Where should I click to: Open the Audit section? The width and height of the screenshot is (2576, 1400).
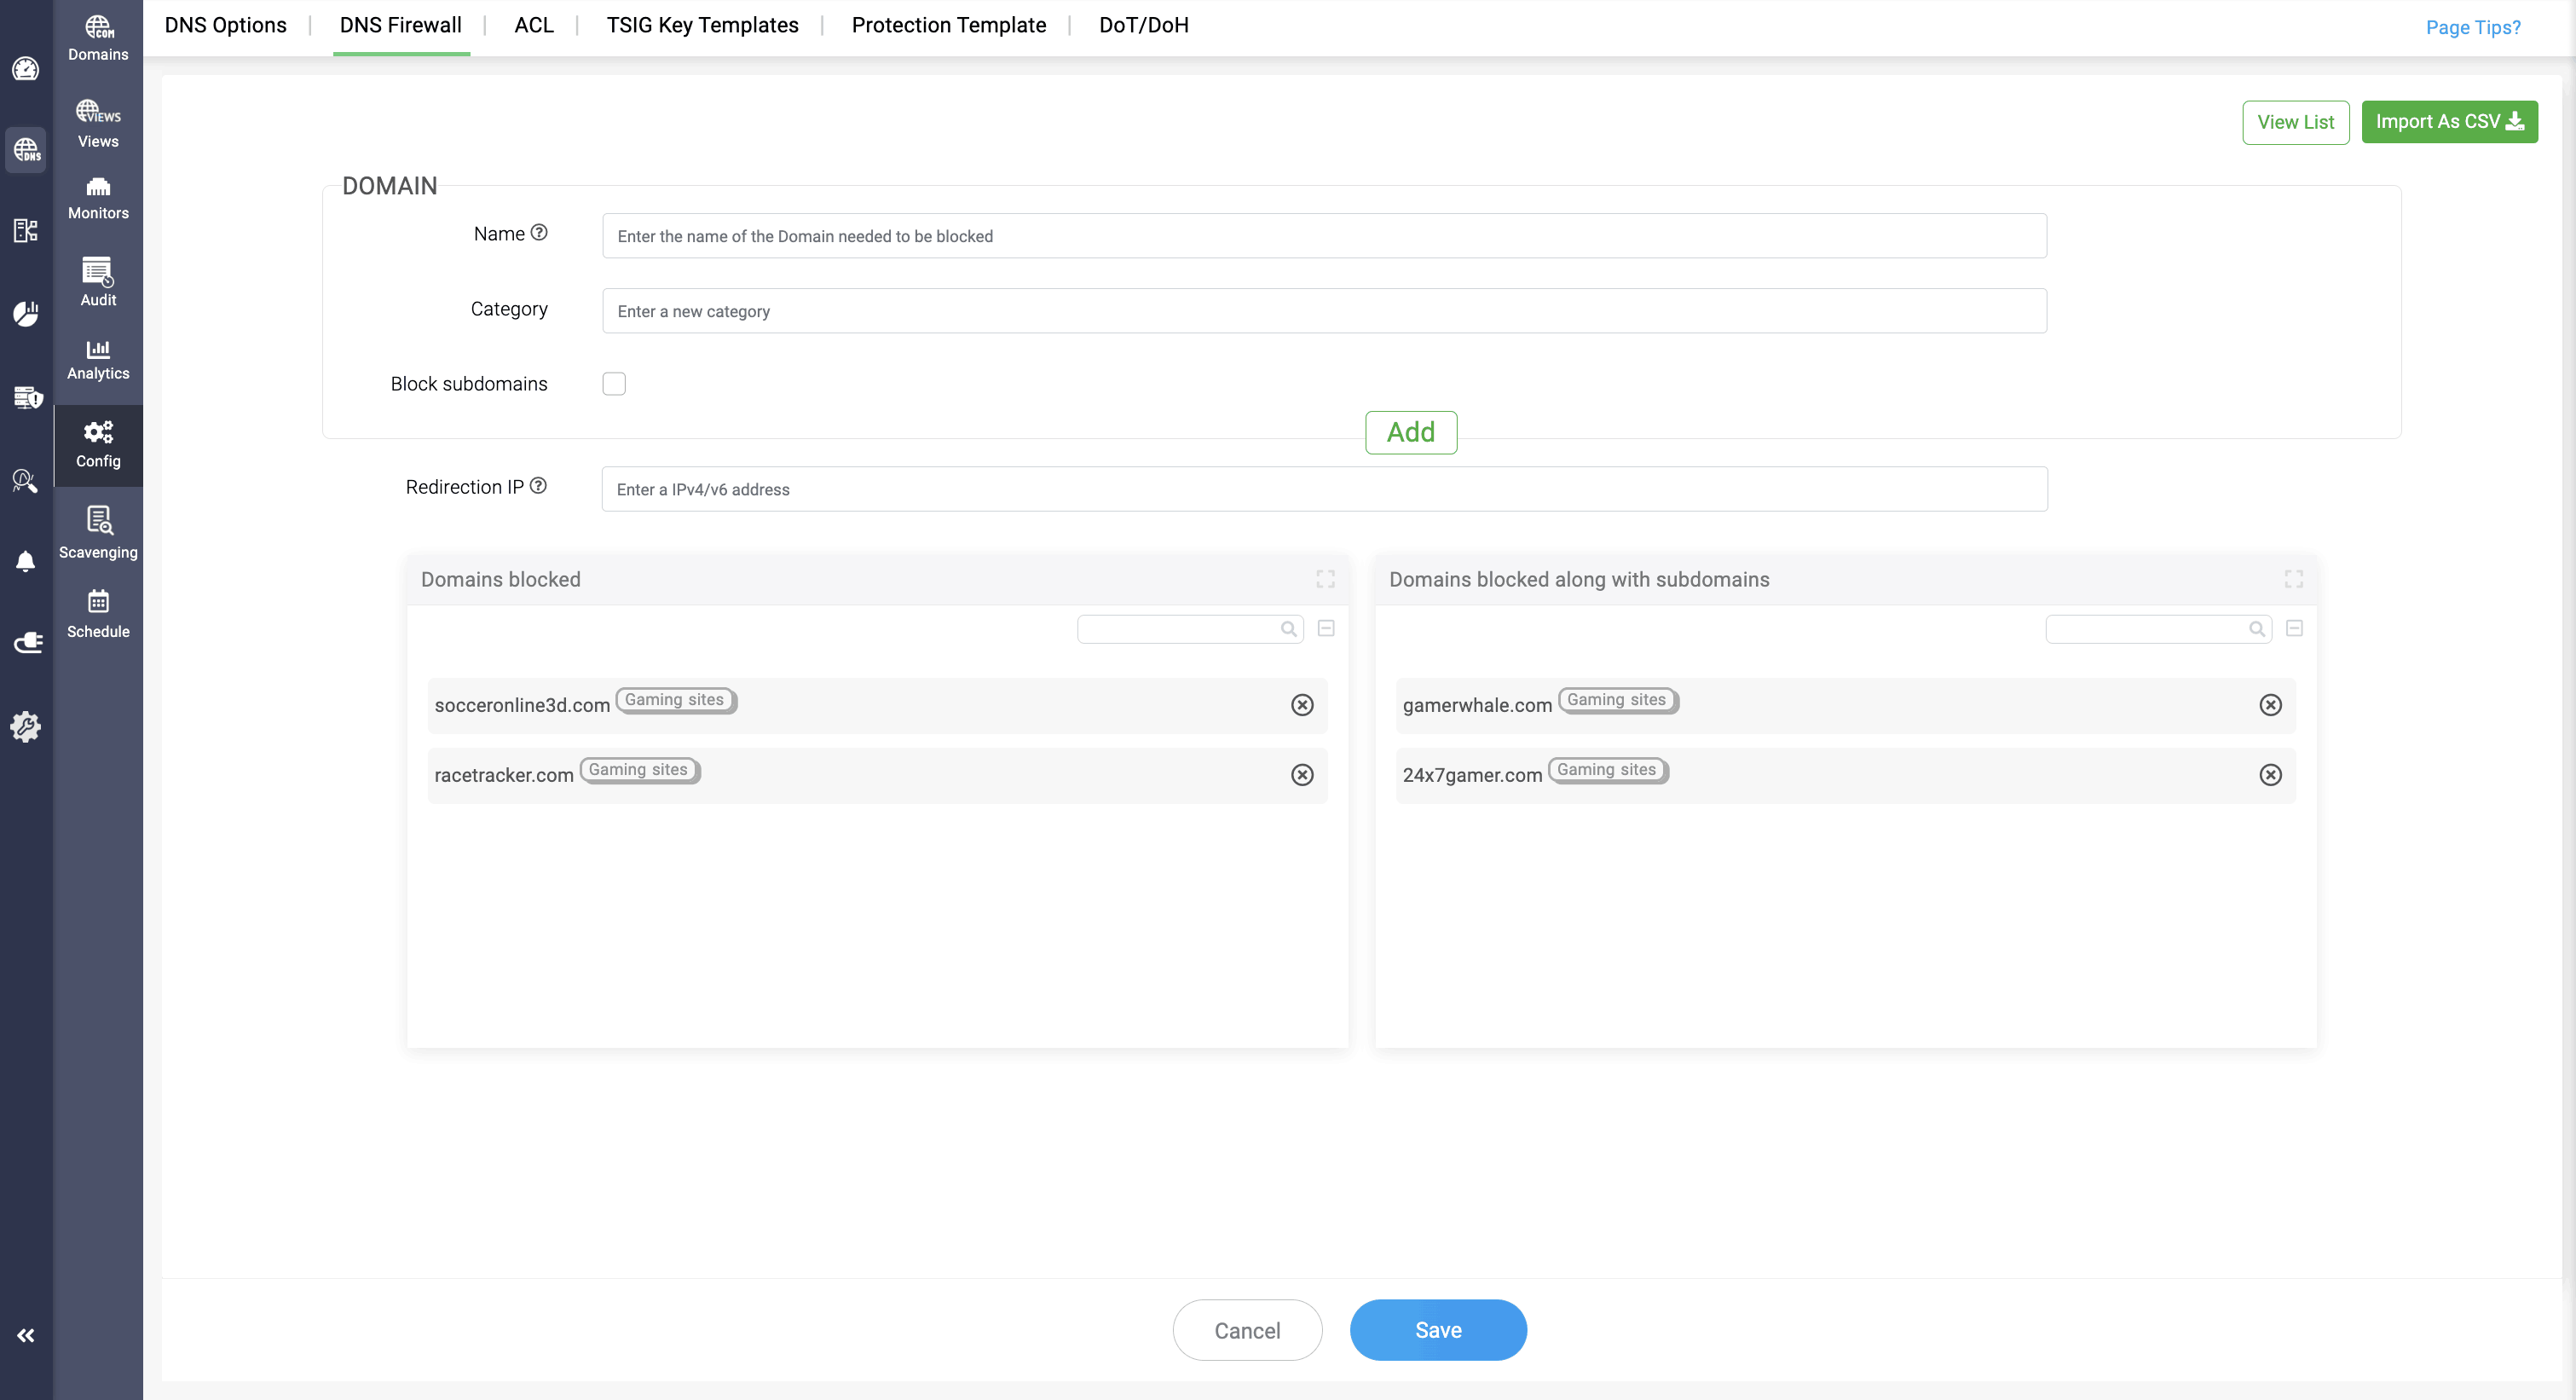[x=97, y=282]
